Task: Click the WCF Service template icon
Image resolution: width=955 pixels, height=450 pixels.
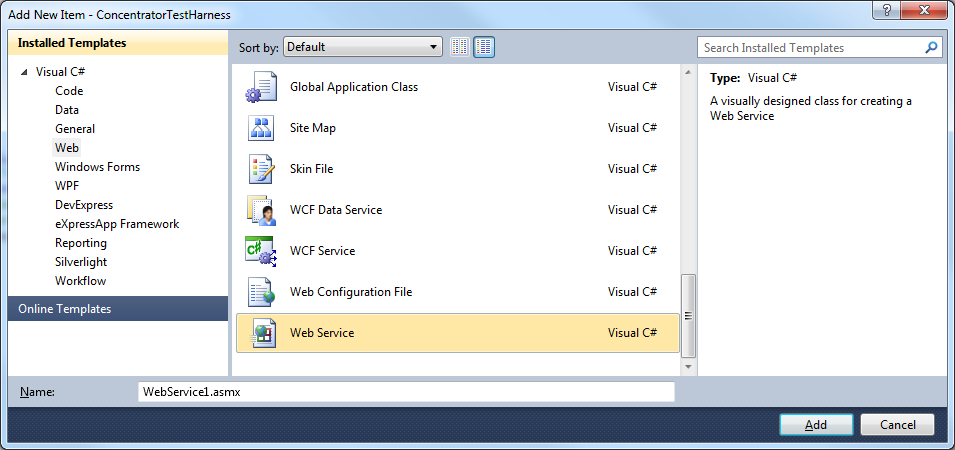Action: coord(260,251)
